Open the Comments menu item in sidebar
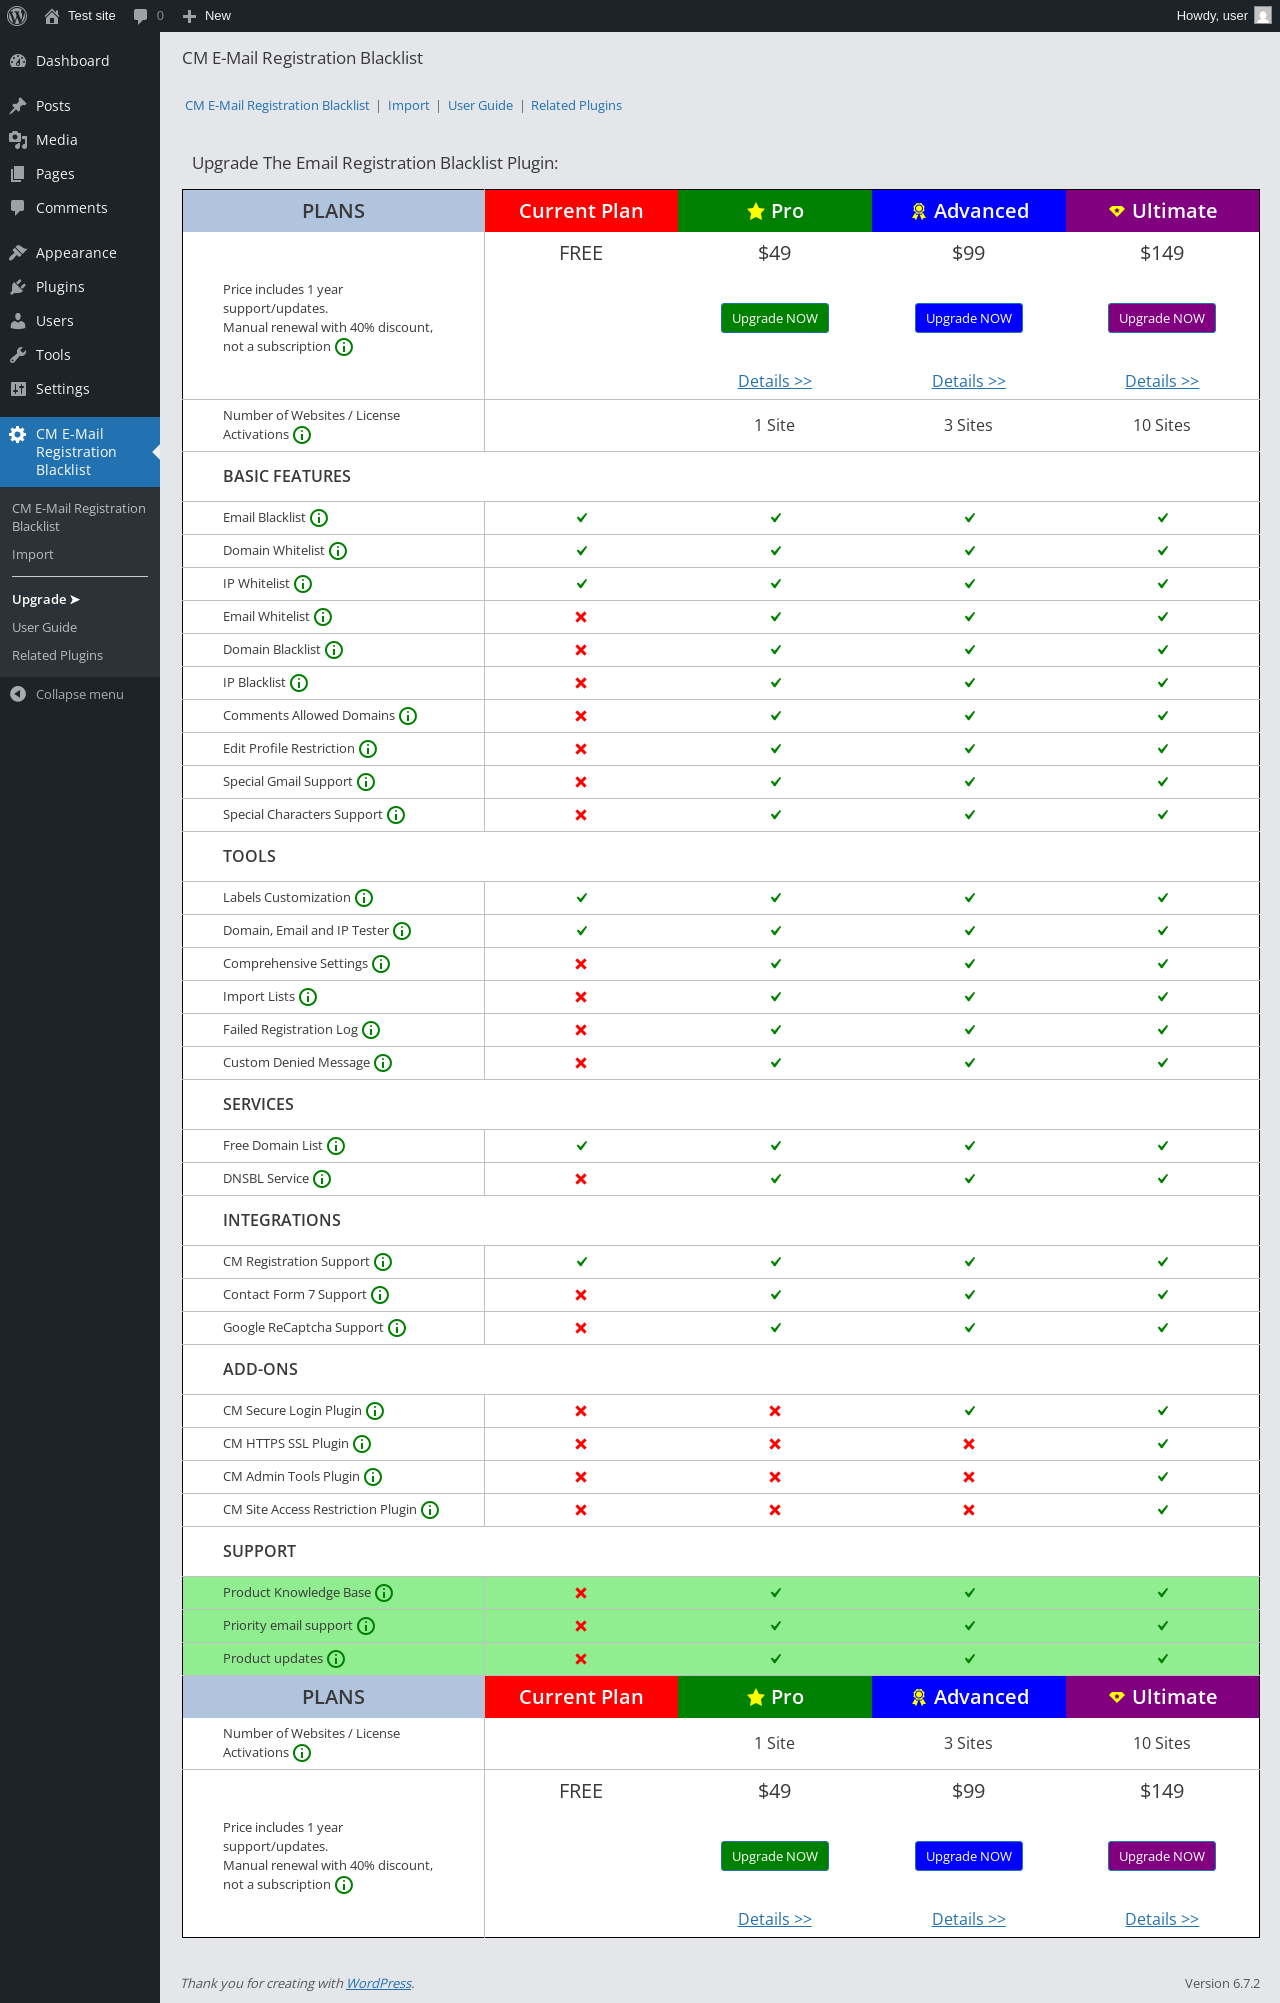 click(x=80, y=208)
